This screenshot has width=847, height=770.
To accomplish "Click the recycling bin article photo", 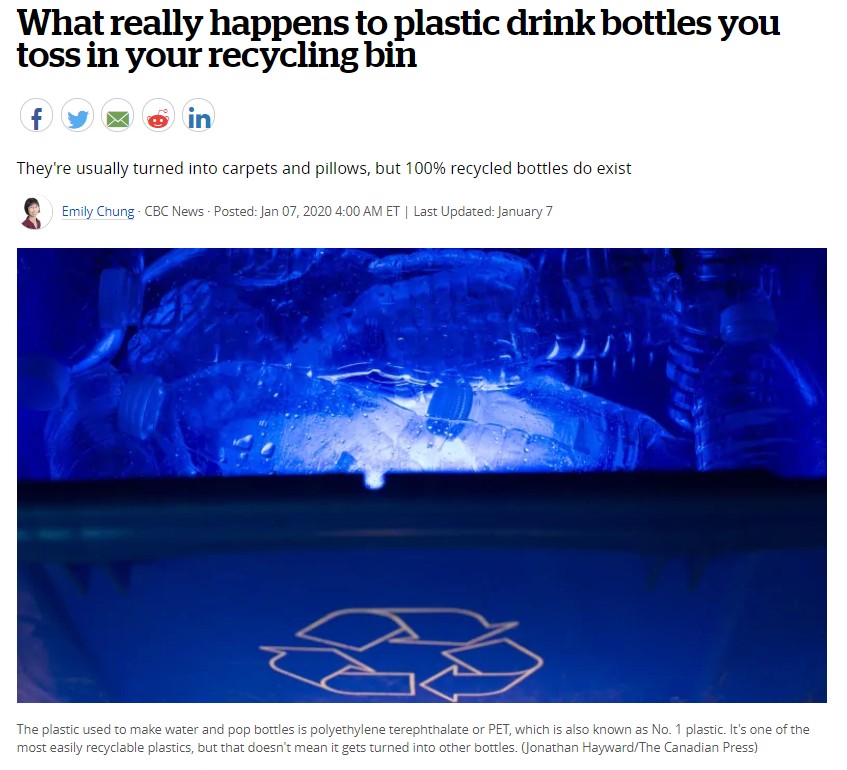I will [x=421, y=476].
